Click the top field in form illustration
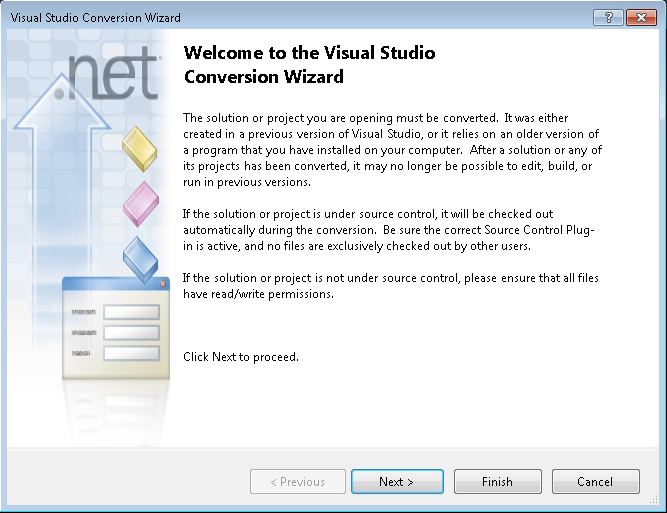 (x=131, y=312)
